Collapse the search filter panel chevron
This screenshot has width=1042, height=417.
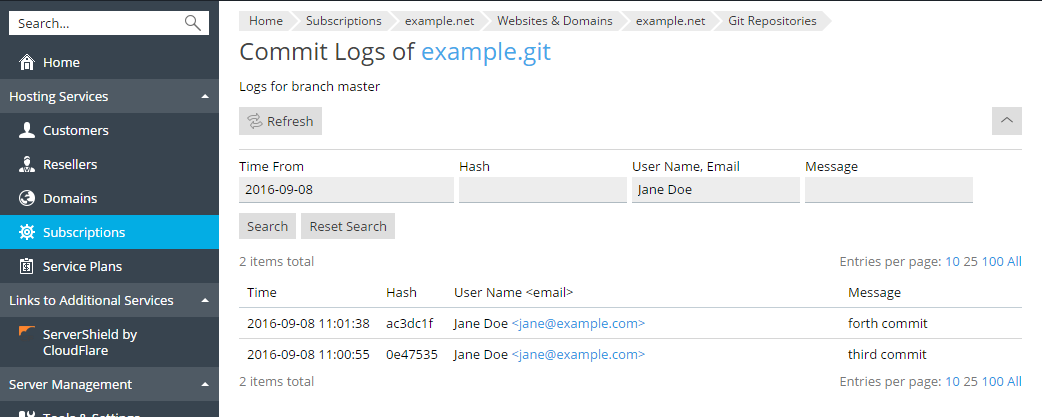click(x=1006, y=121)
